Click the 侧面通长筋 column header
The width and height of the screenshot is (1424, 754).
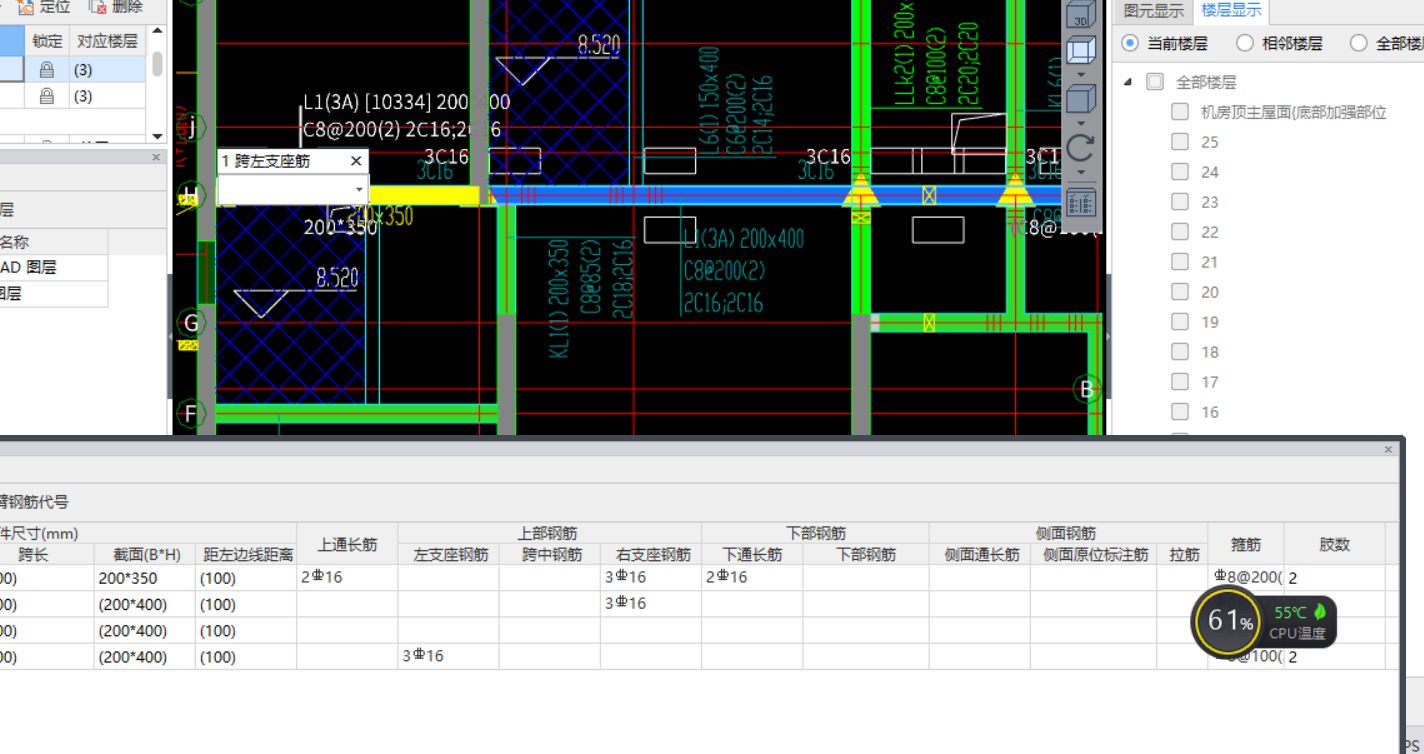pyautogui.click(x=980, y=554)
